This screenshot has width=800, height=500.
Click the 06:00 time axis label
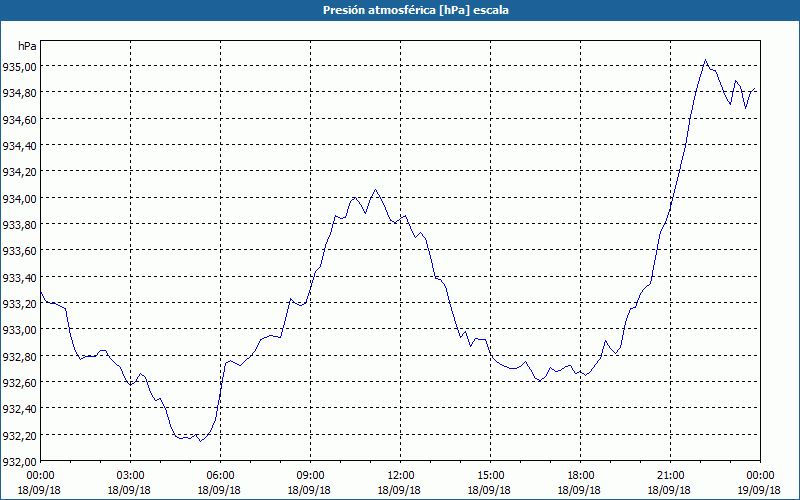(220, 476)
